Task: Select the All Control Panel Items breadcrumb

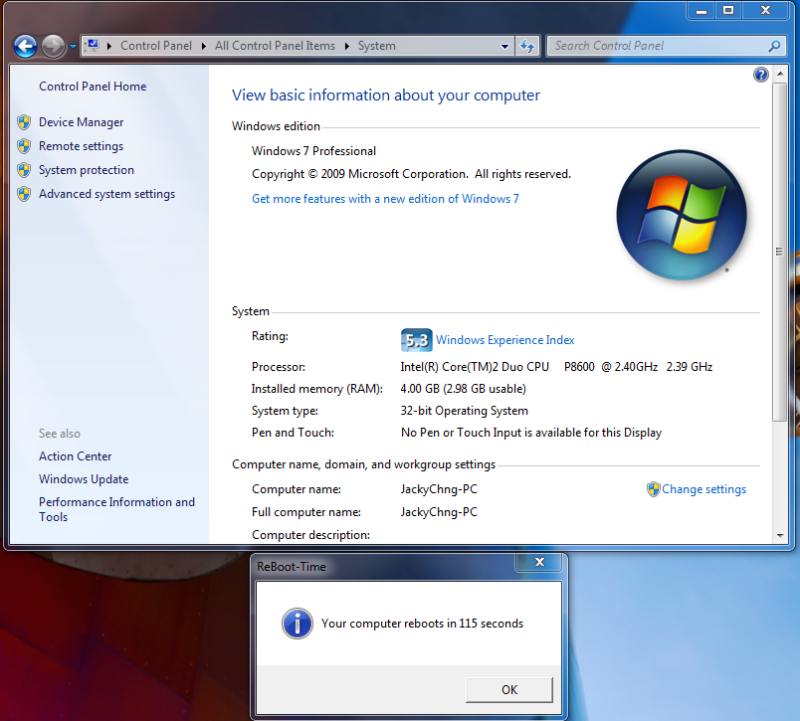Action: point(275,46)
